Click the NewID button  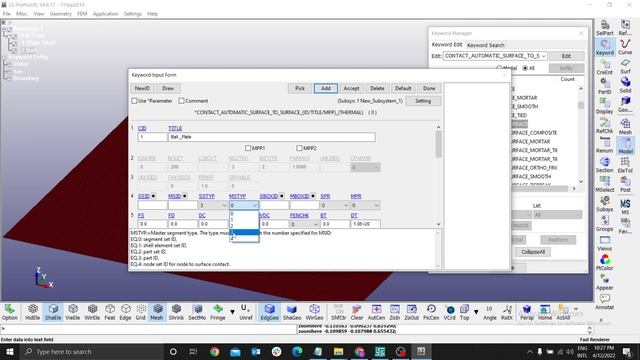[x=142, y=89]
